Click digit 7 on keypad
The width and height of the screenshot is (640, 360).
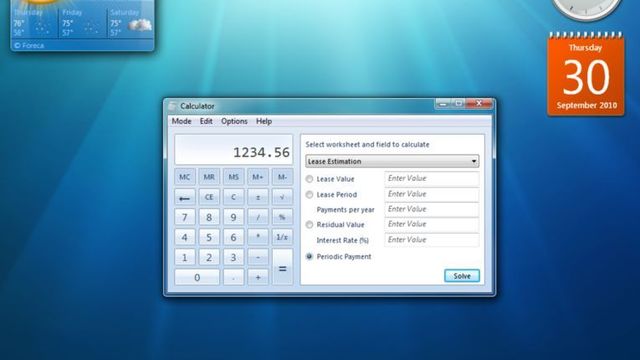pyautogui.click(x=184, y=217)
